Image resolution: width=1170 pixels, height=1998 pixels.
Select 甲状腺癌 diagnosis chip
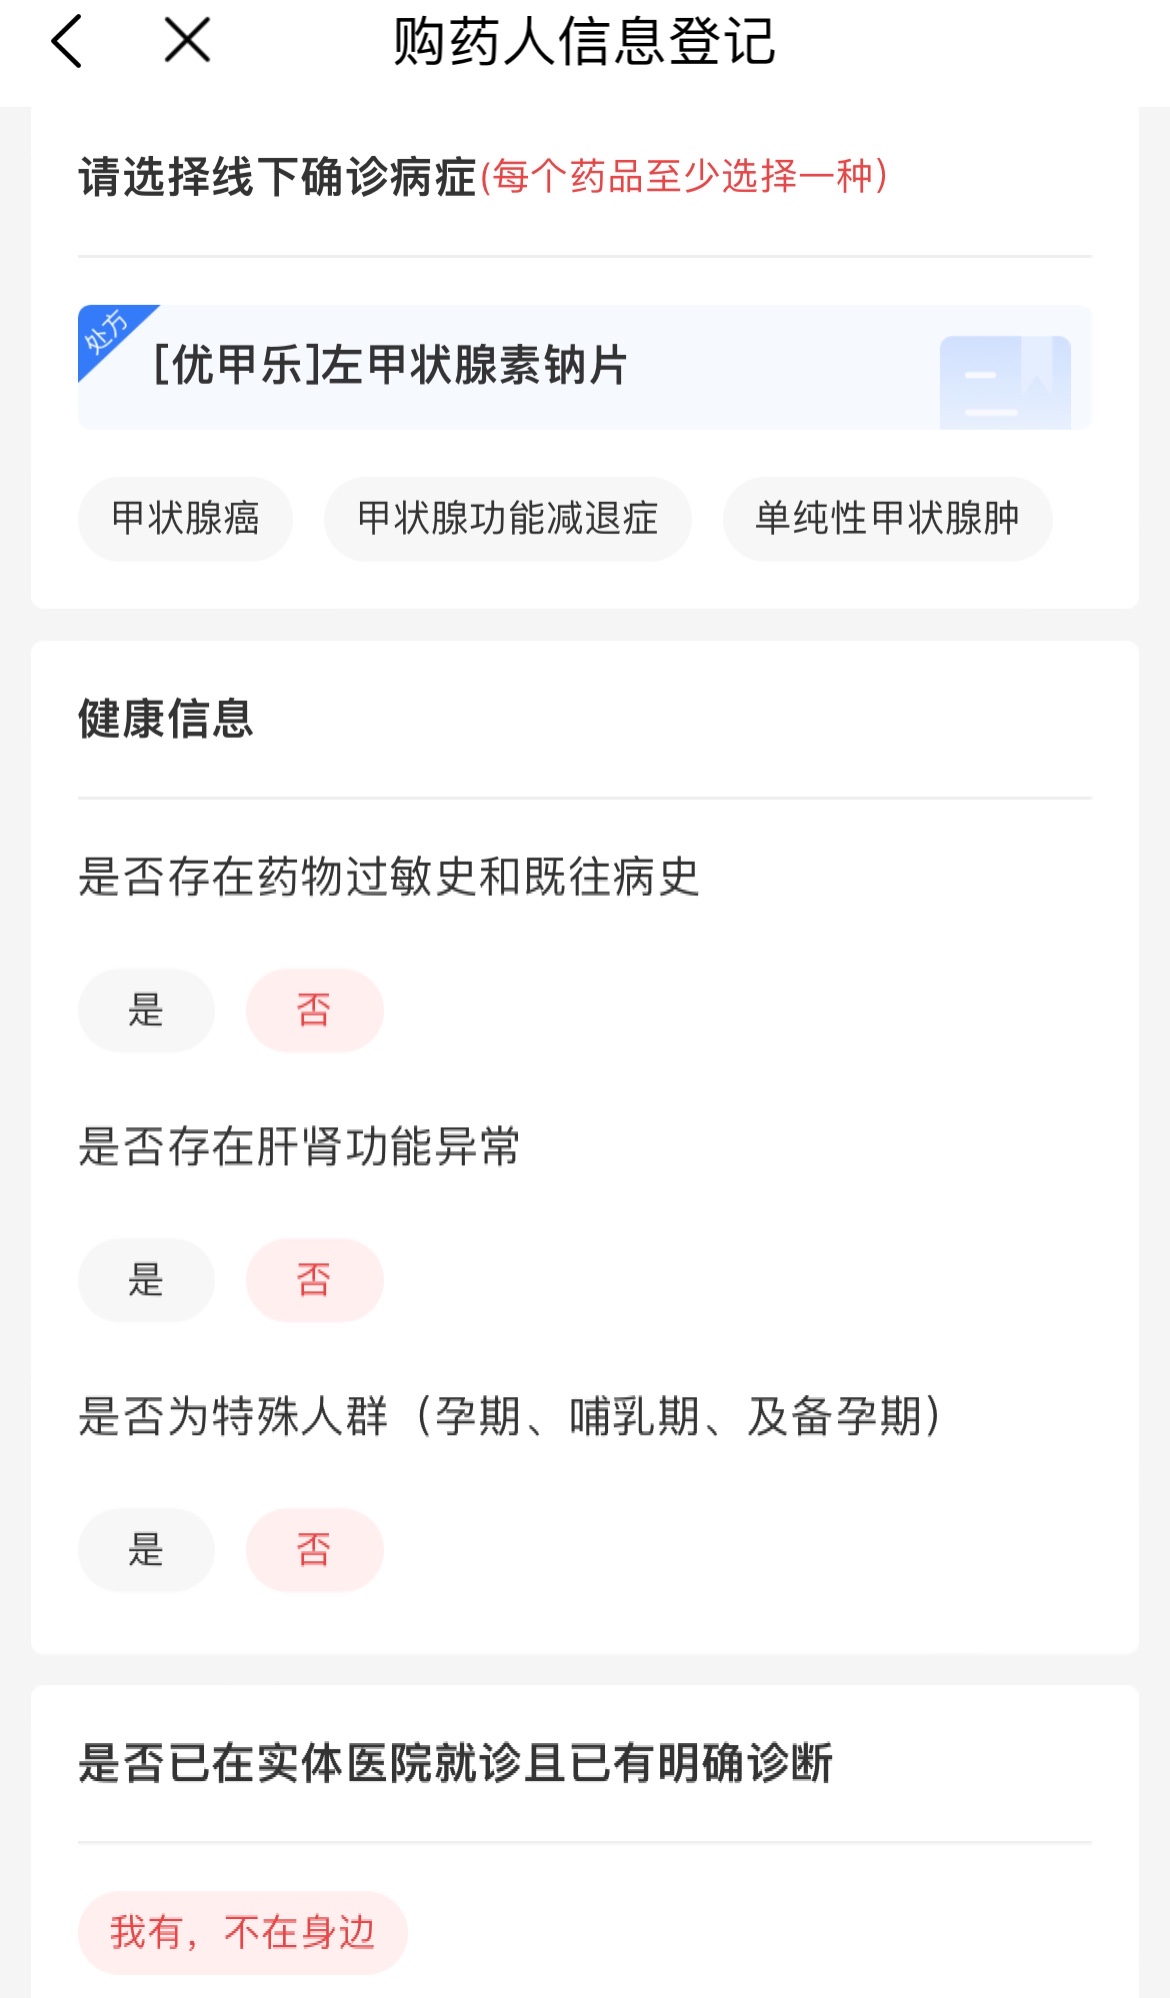[x=185, y=519]
